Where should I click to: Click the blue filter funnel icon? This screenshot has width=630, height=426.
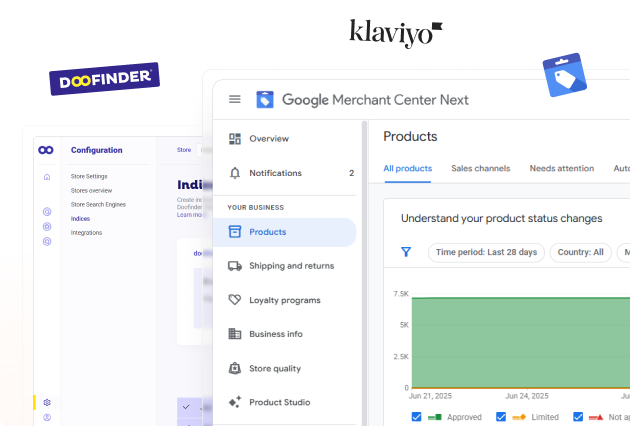(406, 252)
